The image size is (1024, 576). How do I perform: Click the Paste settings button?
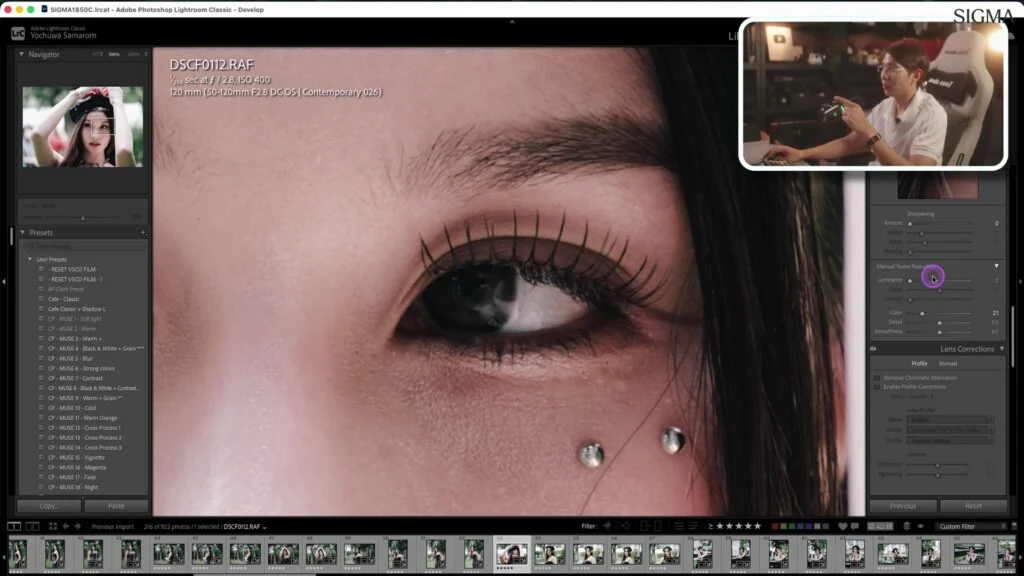(116, 506)
